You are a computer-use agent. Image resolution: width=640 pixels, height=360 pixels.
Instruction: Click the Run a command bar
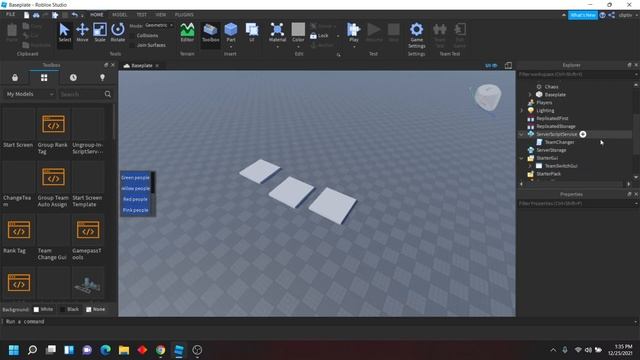click(x=318, y=322)
